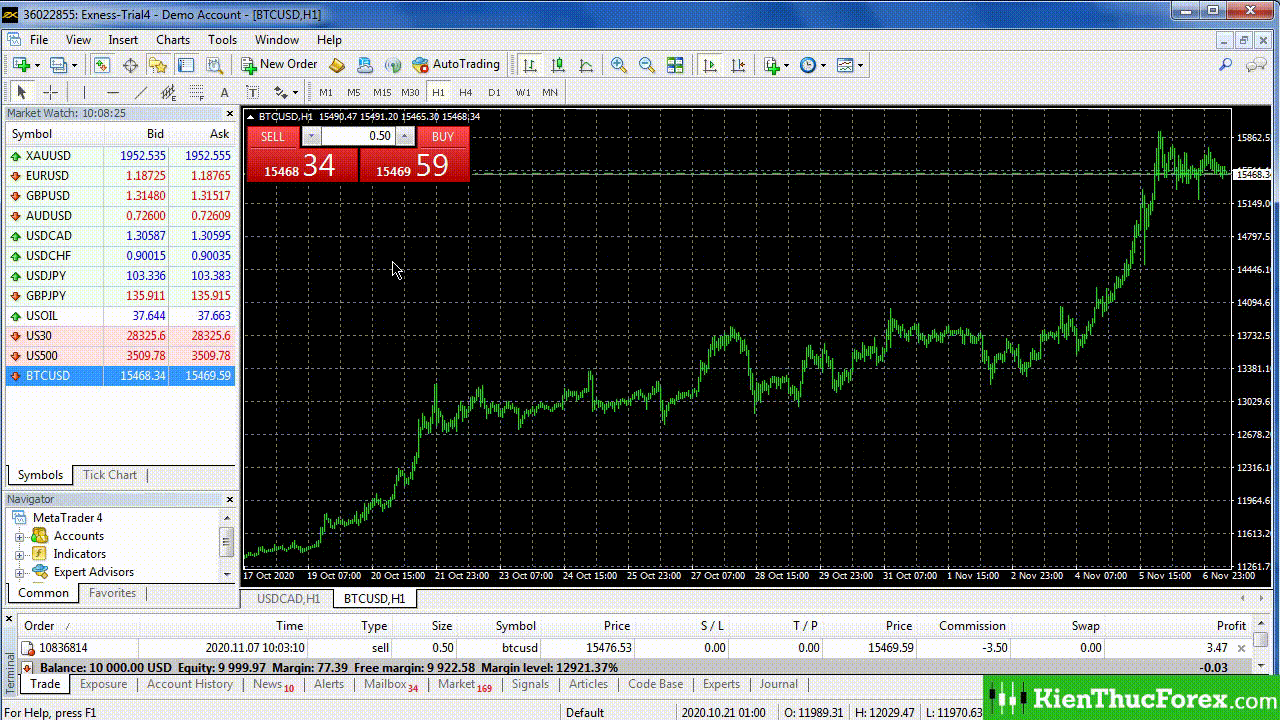
Task: Click the SELL one-click trading button
Action: 273,137
